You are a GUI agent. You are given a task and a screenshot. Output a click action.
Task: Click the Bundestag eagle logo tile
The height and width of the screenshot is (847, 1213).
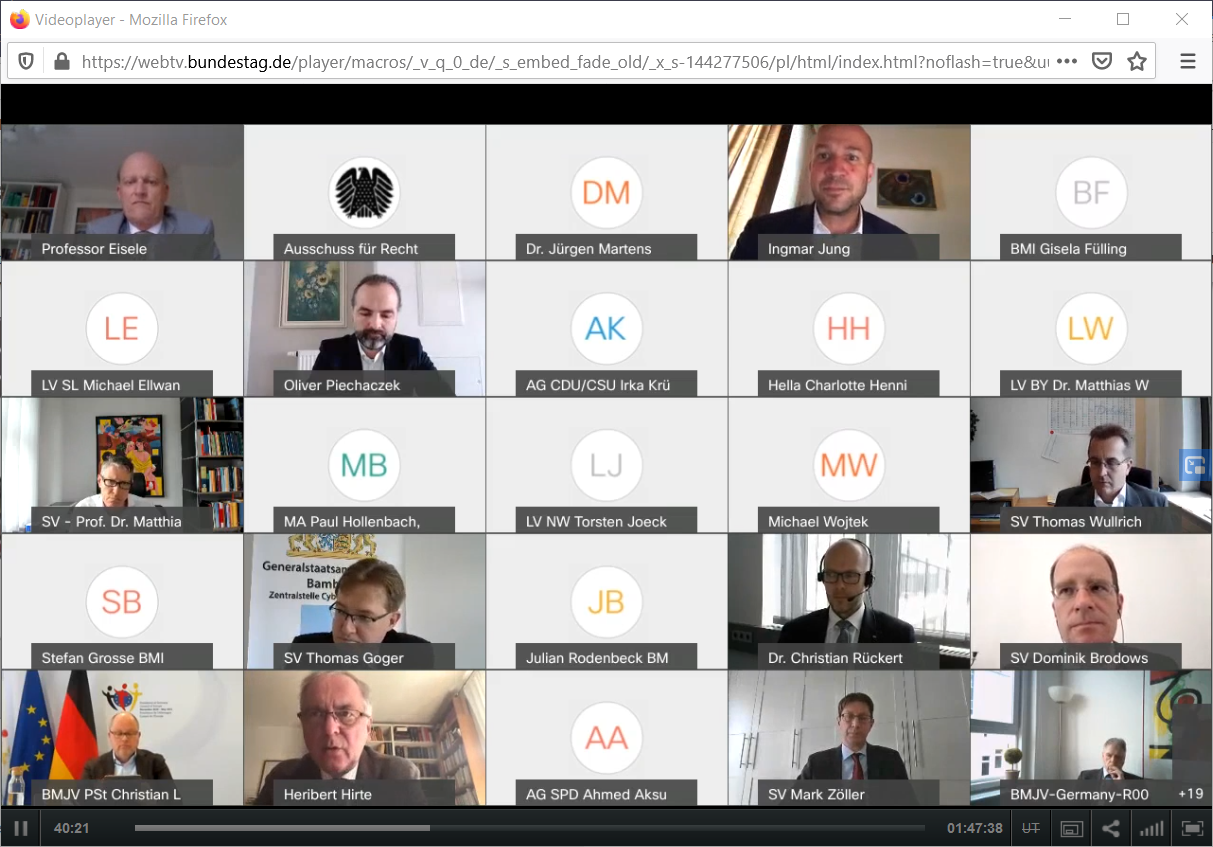(x=364, y=192)
